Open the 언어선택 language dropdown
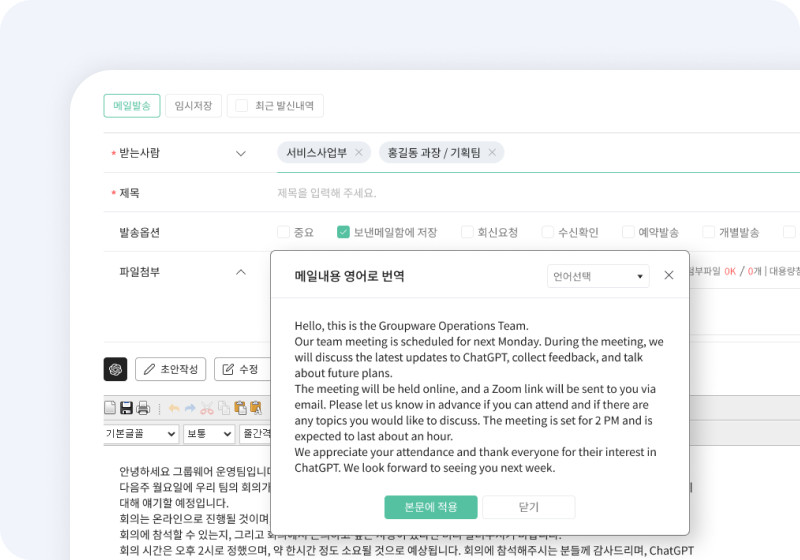Image resolution: width=800 pixels, height=560 pixels. tap(598, 276)
